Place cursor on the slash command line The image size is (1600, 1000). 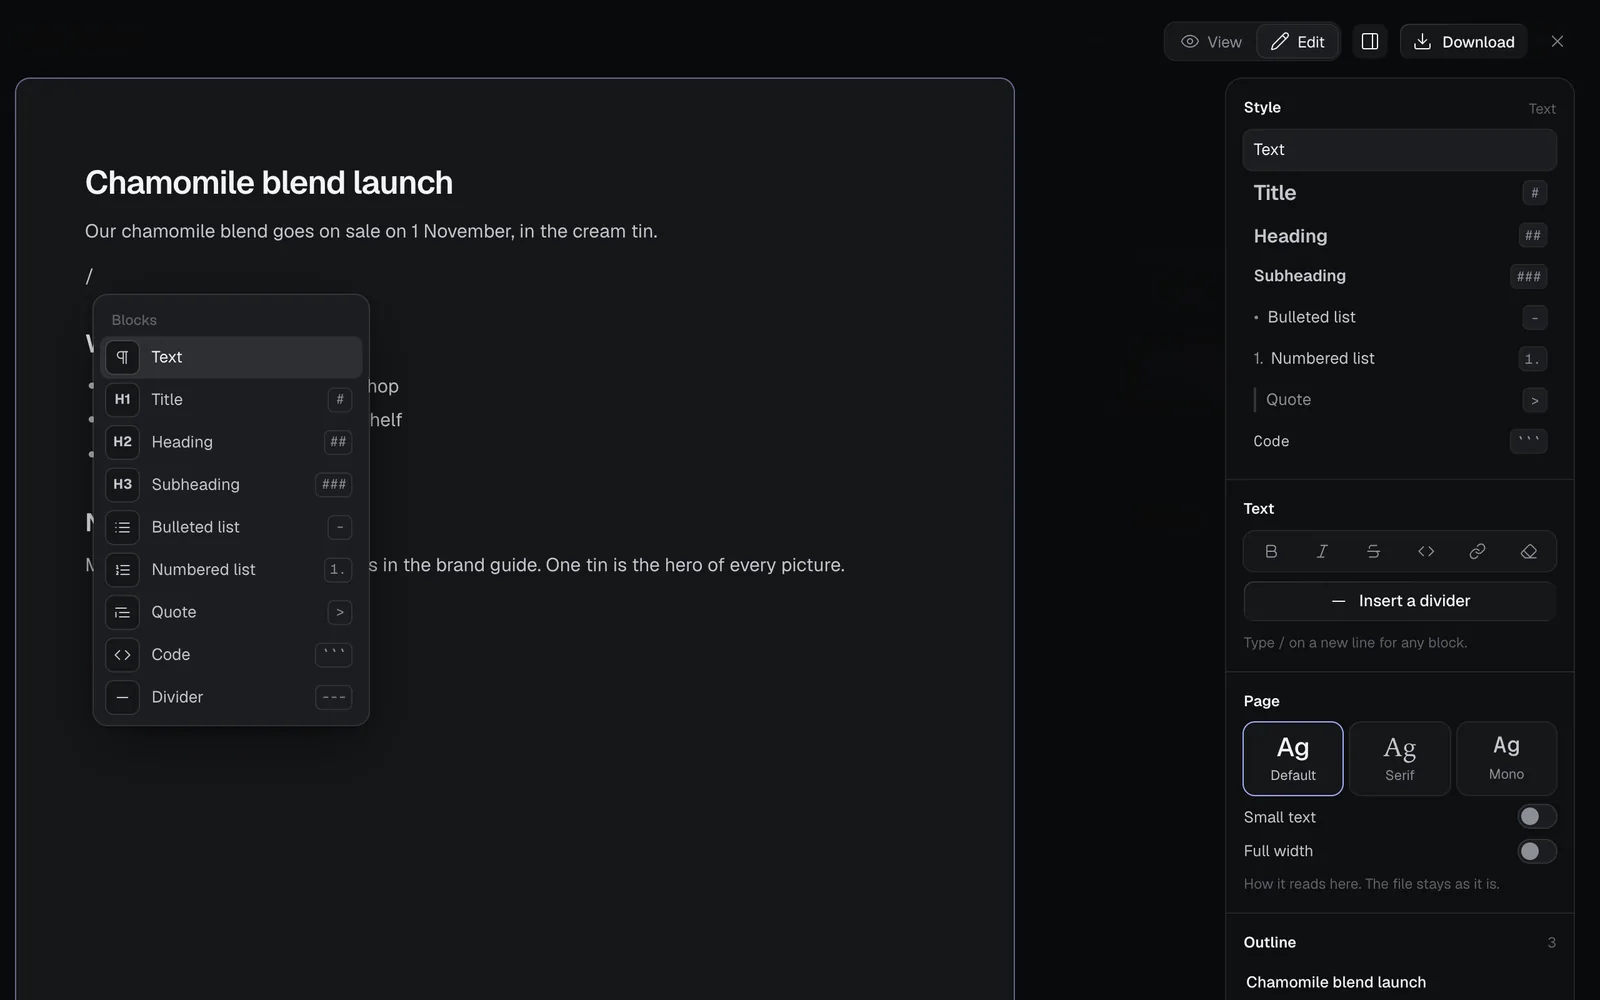pyautogui.click(x=89, y=276)
